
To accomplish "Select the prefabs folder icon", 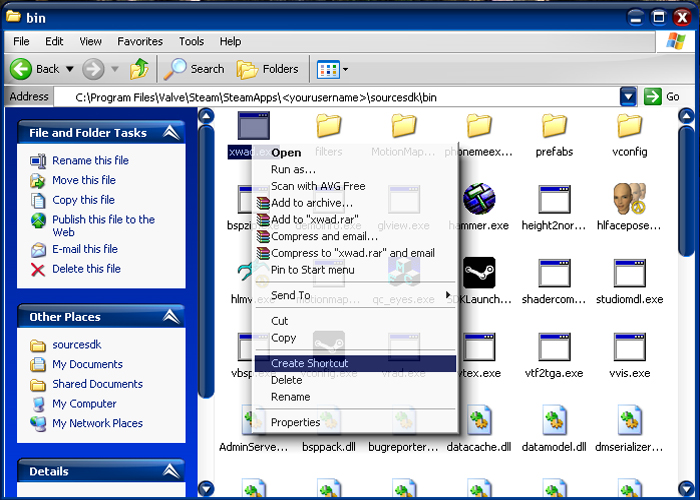I will [554, 126].
